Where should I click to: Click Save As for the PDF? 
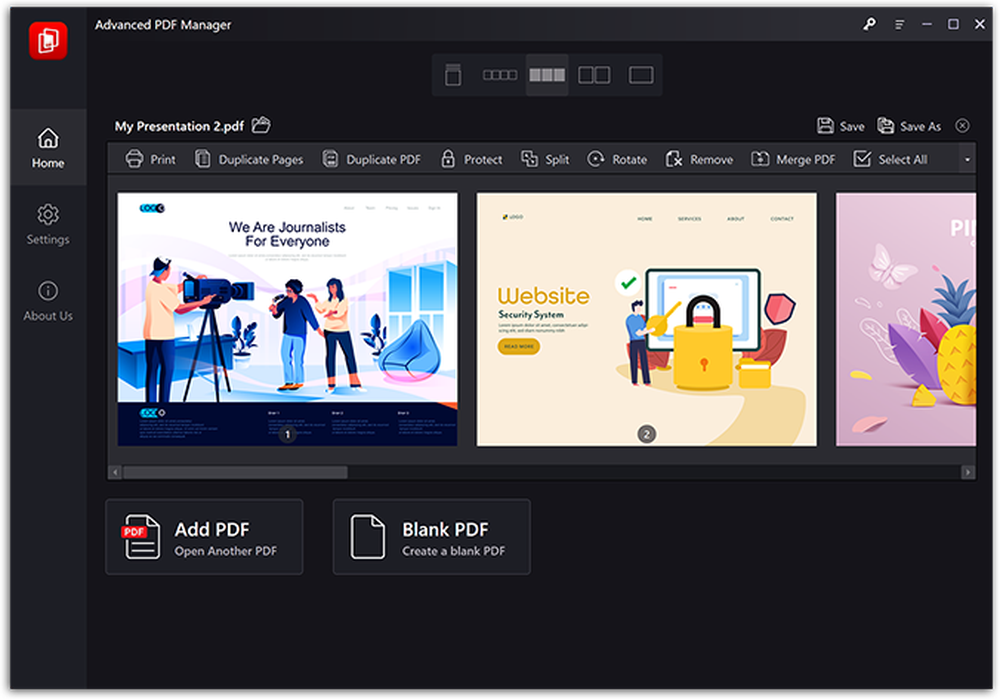pos(909,126)
